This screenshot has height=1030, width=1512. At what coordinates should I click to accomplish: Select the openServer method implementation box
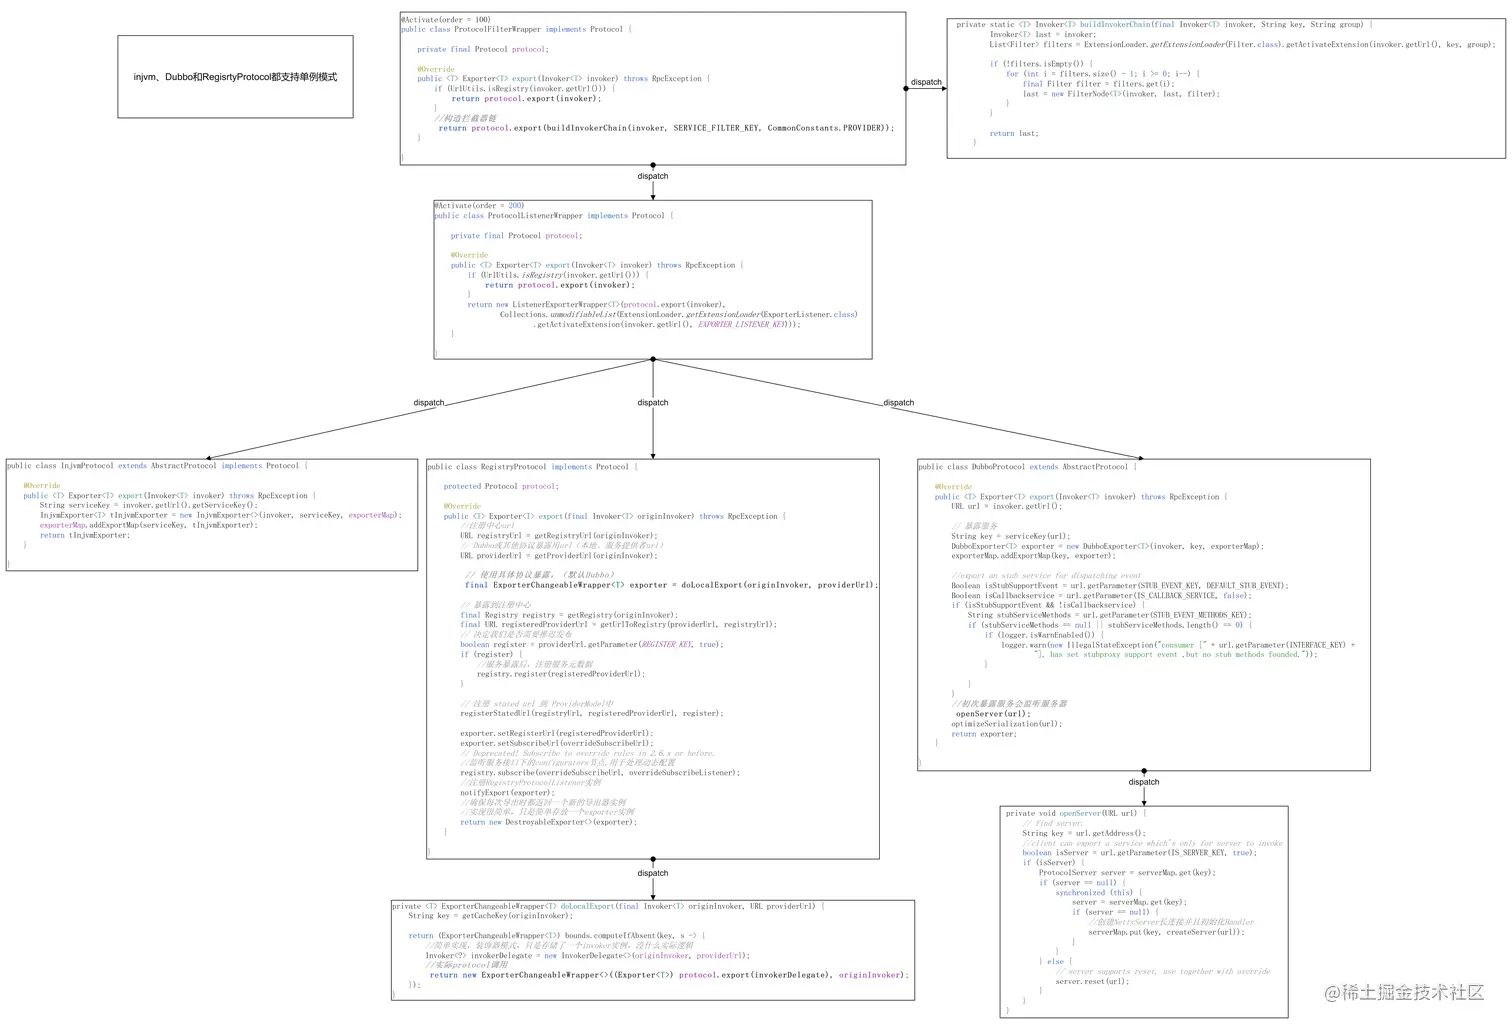click(1144, 910)
